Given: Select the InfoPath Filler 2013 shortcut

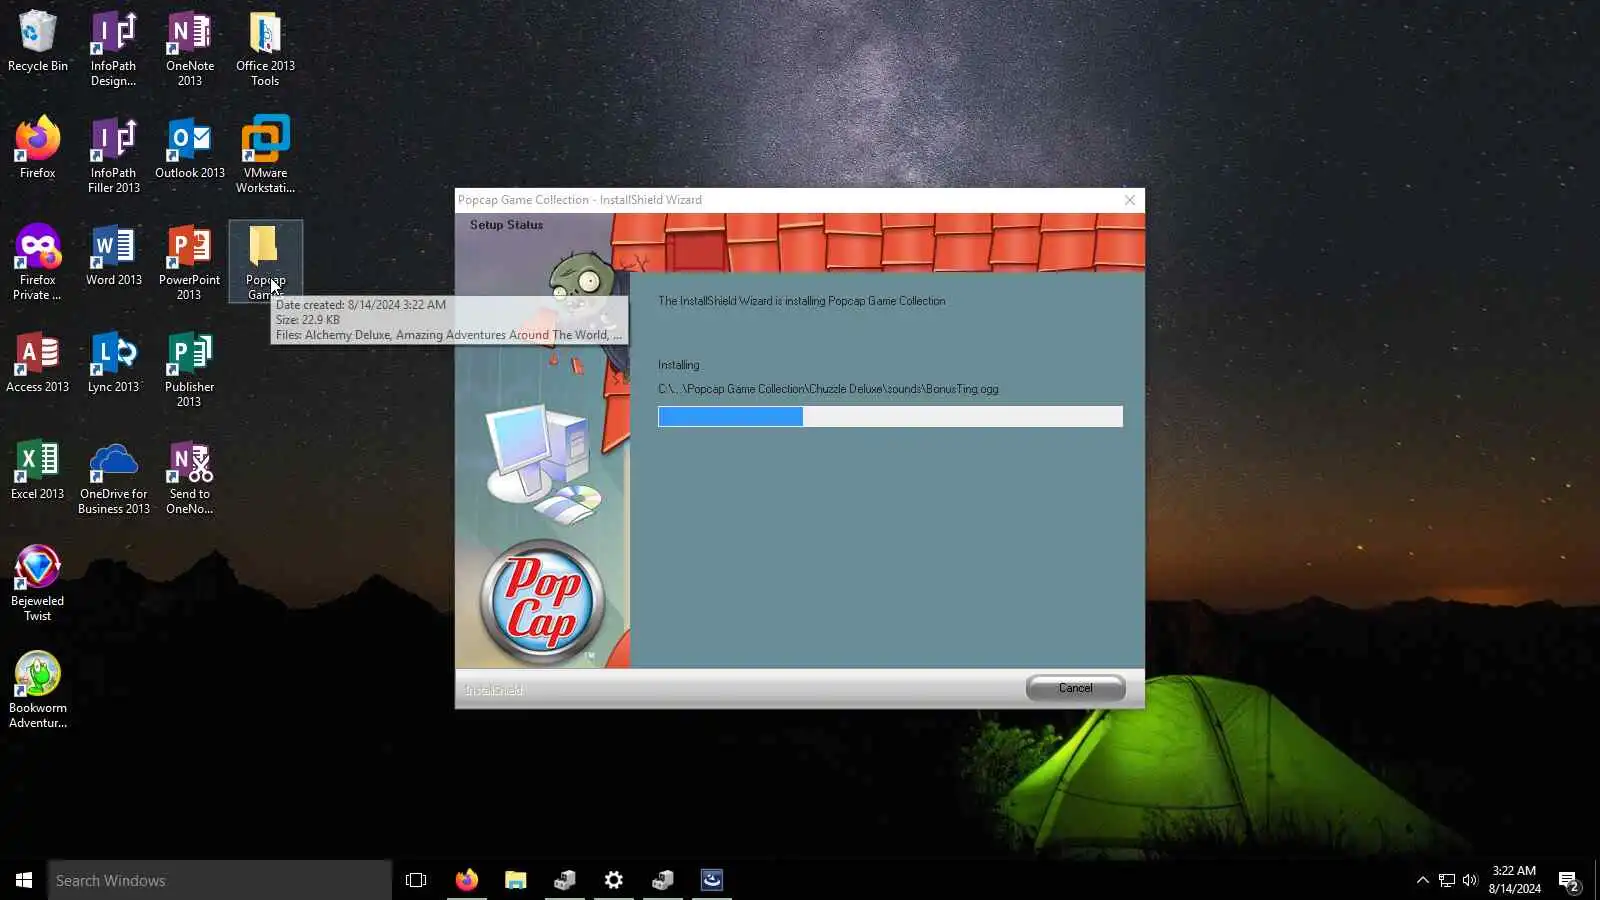Looking at the screenshot, I should coord(114,155).
